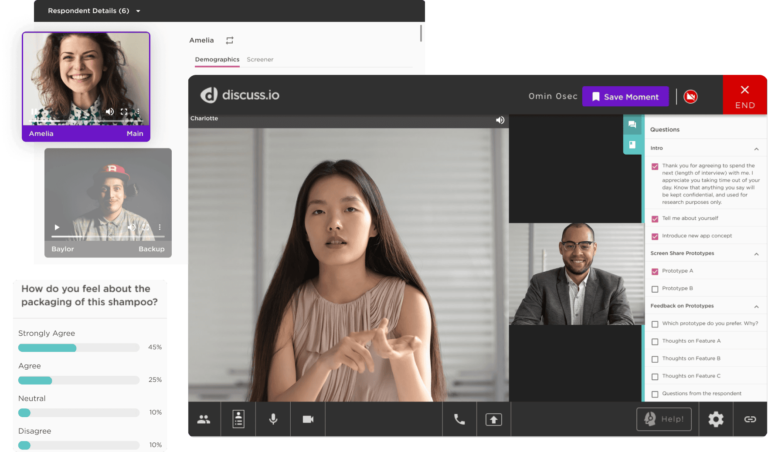Click the Help! button
768x452 pixels.
(664, 419)
